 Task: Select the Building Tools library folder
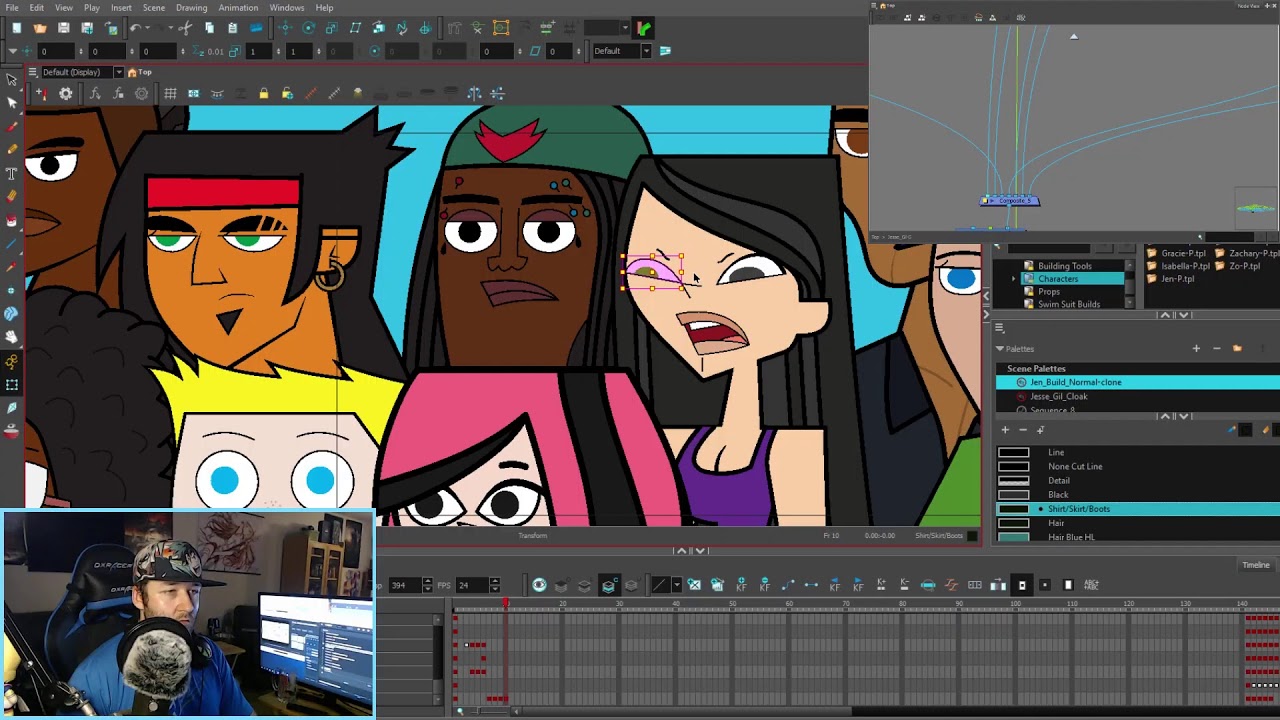[1064, 266]
